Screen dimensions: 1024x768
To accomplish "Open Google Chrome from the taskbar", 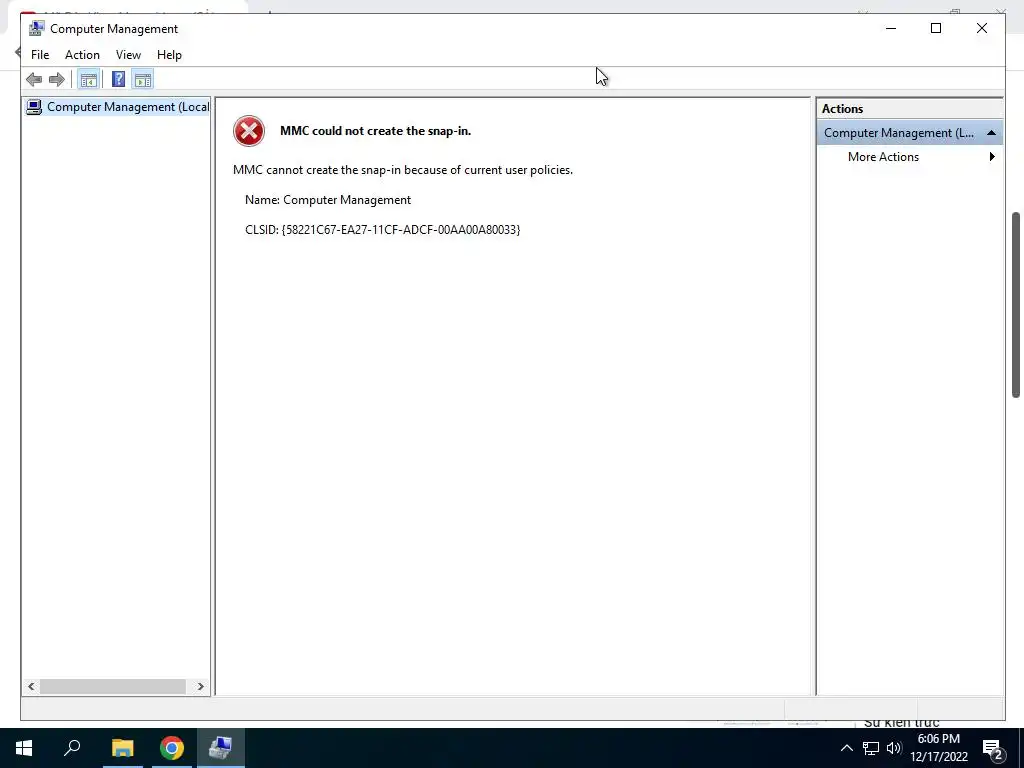I will pyautogui.click(x=172, y=748).
